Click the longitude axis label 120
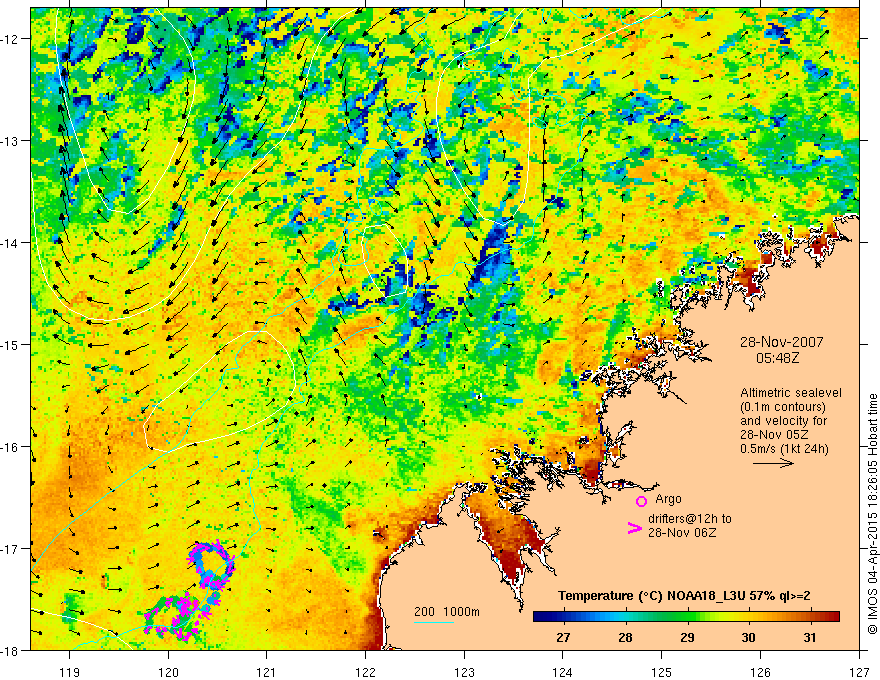 click(x=168, y=672)
